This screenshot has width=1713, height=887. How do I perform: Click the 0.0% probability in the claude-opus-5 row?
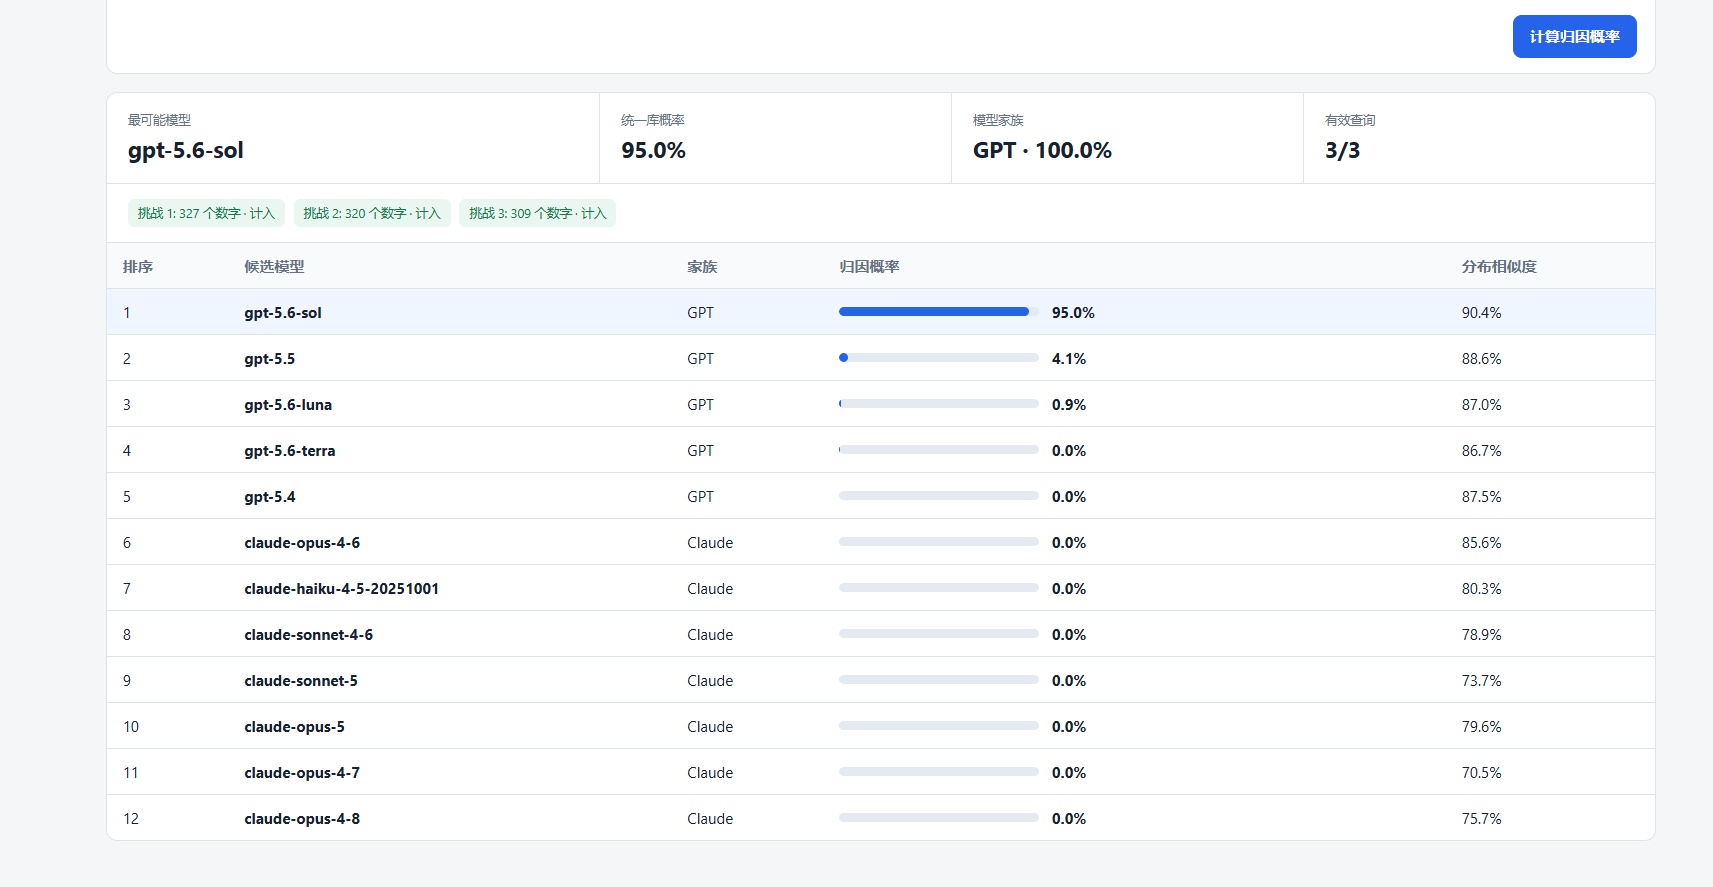1069,727
